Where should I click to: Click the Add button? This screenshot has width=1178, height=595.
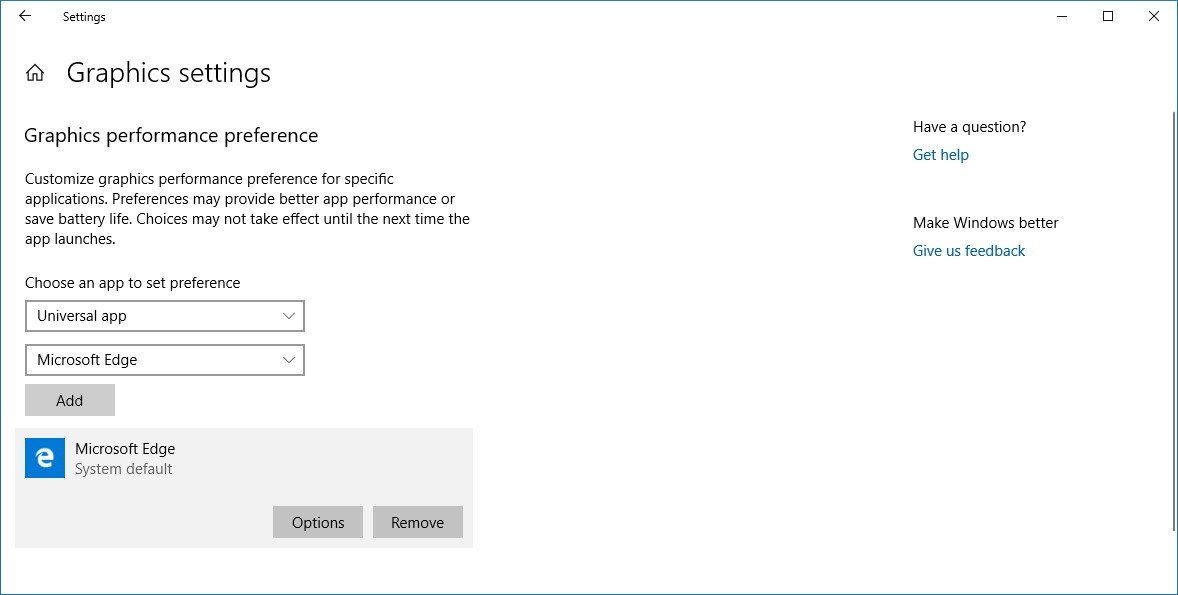[x=69, y=400]
